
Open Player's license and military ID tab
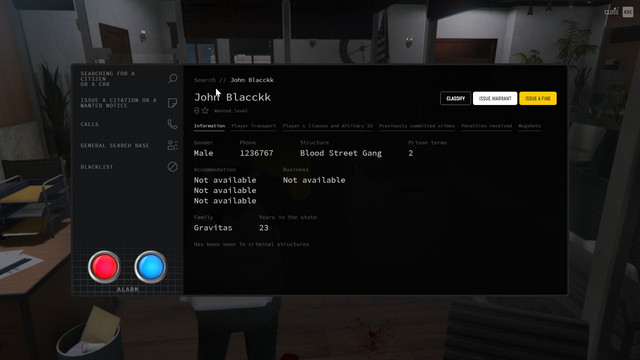click(327, 126)
